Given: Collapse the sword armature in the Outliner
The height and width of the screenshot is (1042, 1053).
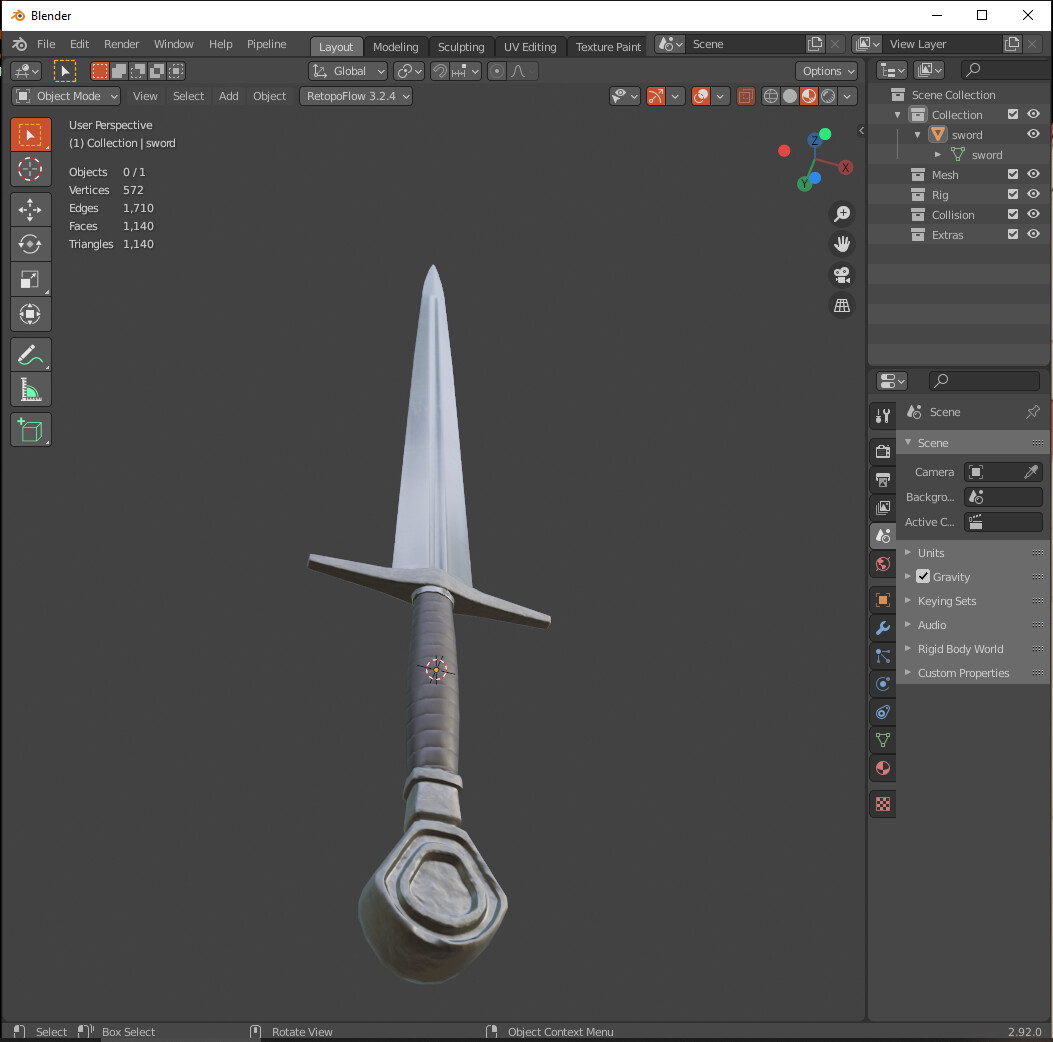Looking at the screenshot, I should pyautogui.click(x=918, y=134).
